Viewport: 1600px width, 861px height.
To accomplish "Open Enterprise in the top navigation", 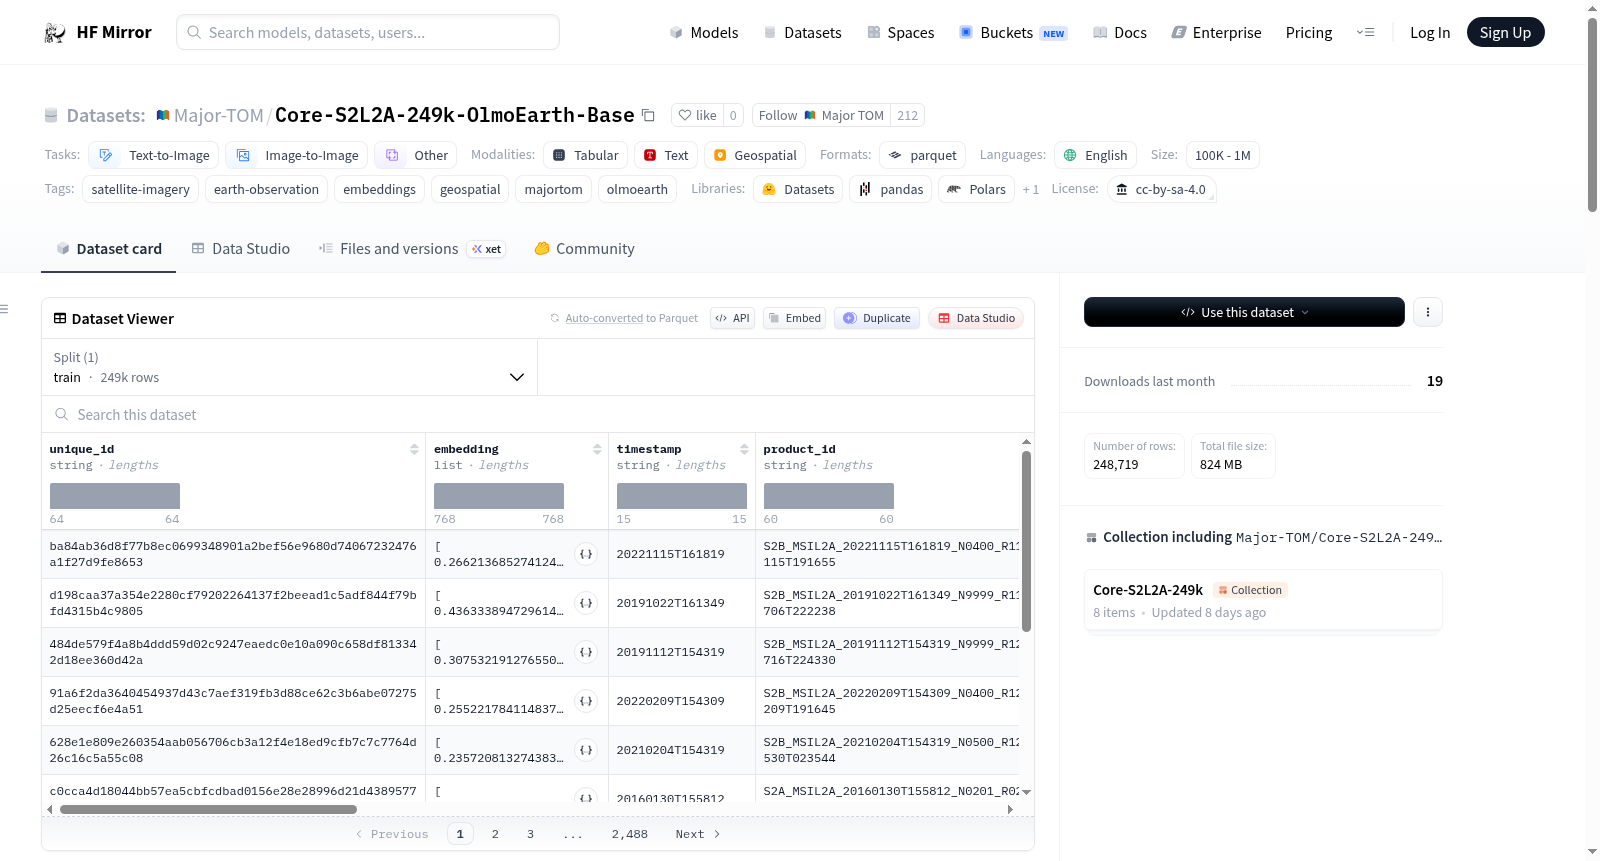I will 1216,32.
